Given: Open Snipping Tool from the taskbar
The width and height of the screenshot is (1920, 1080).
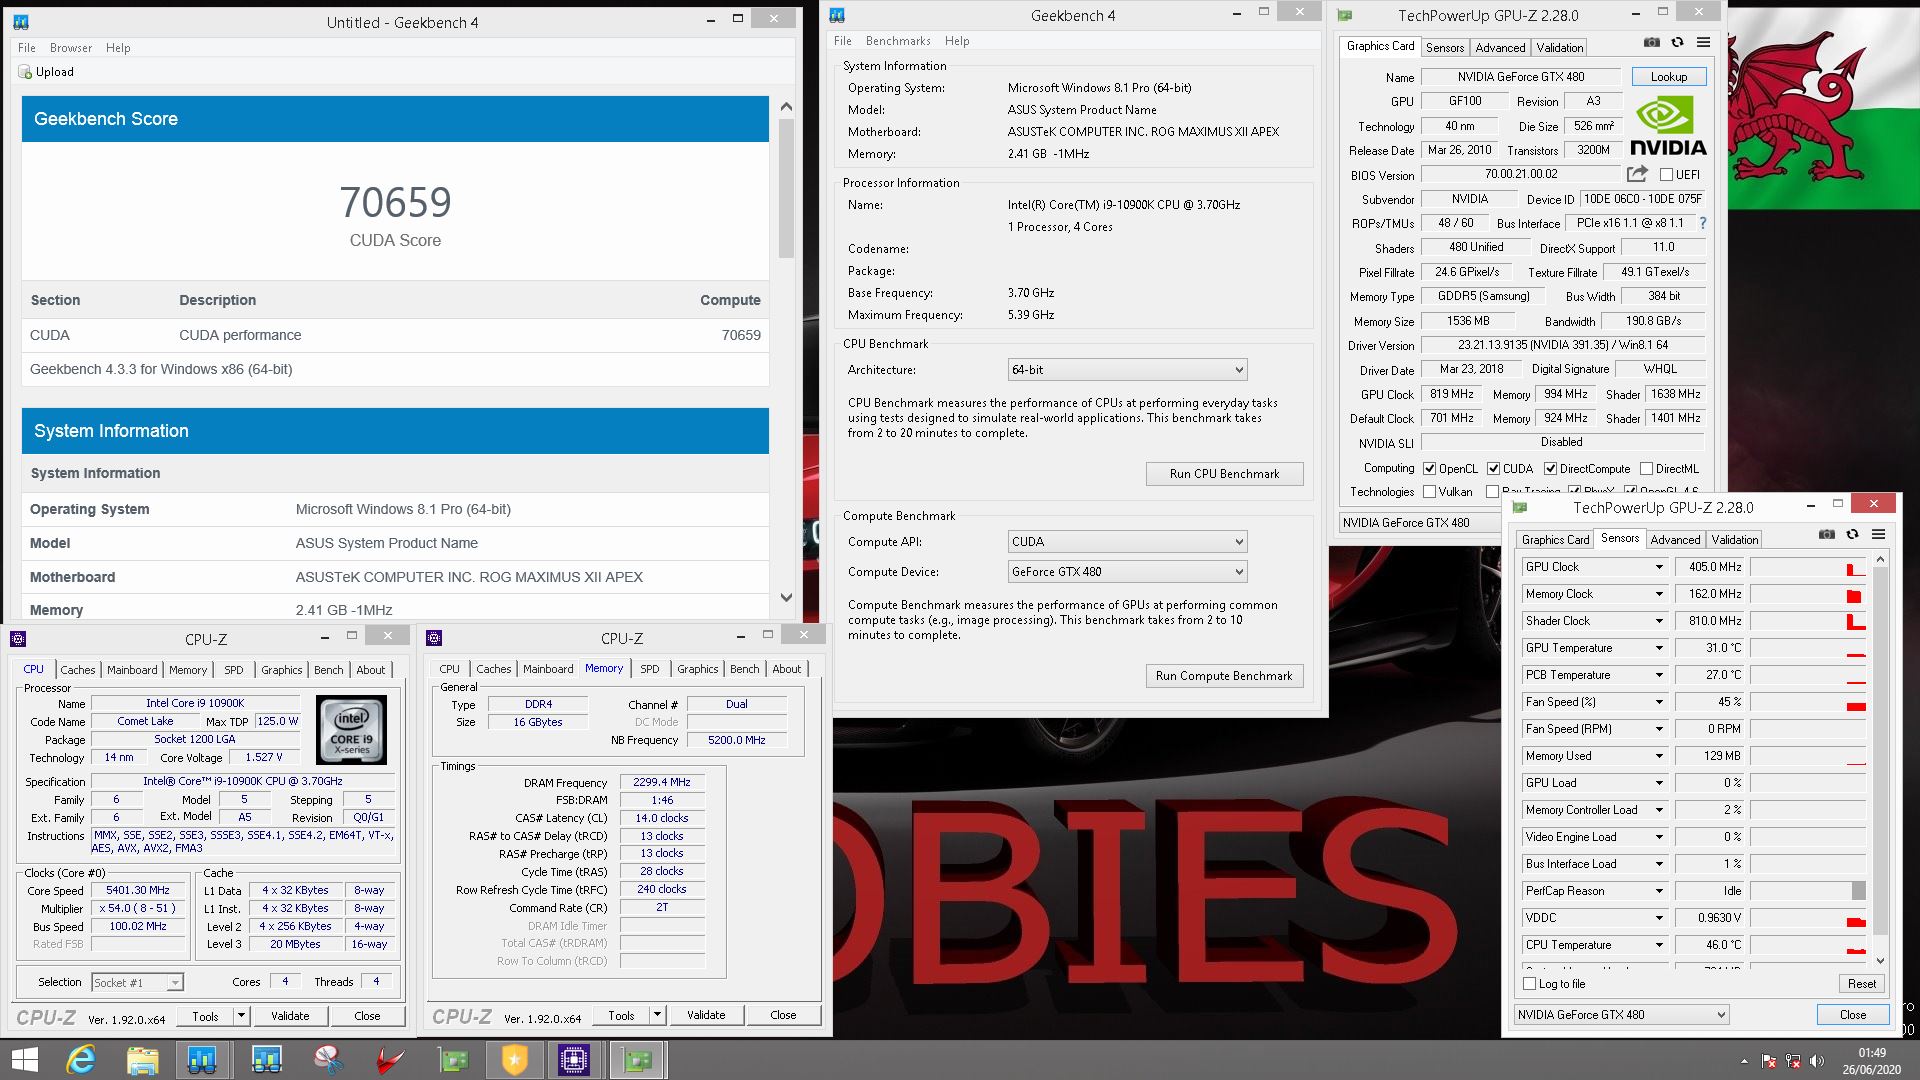Looking at the screenshot, I should tap(328, 1060).
